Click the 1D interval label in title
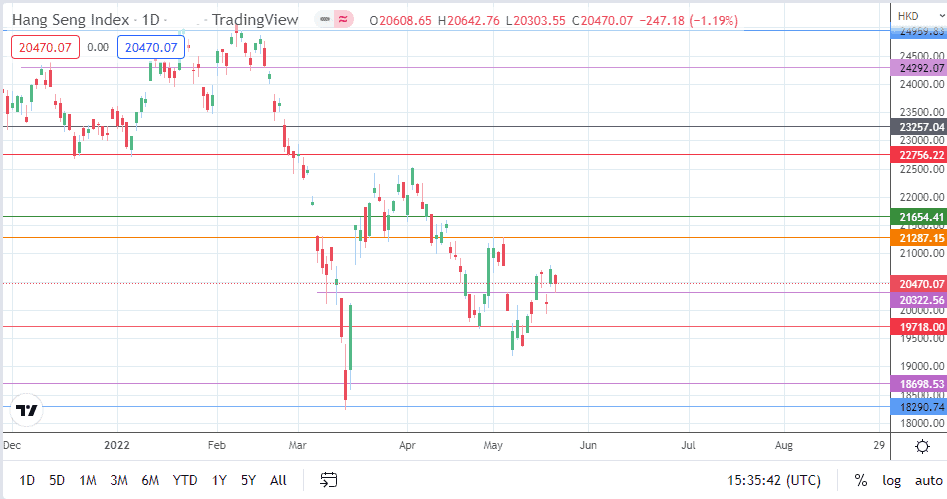Image resolution: width=947 pixels, height=499 pixels. tap(150, 20)
